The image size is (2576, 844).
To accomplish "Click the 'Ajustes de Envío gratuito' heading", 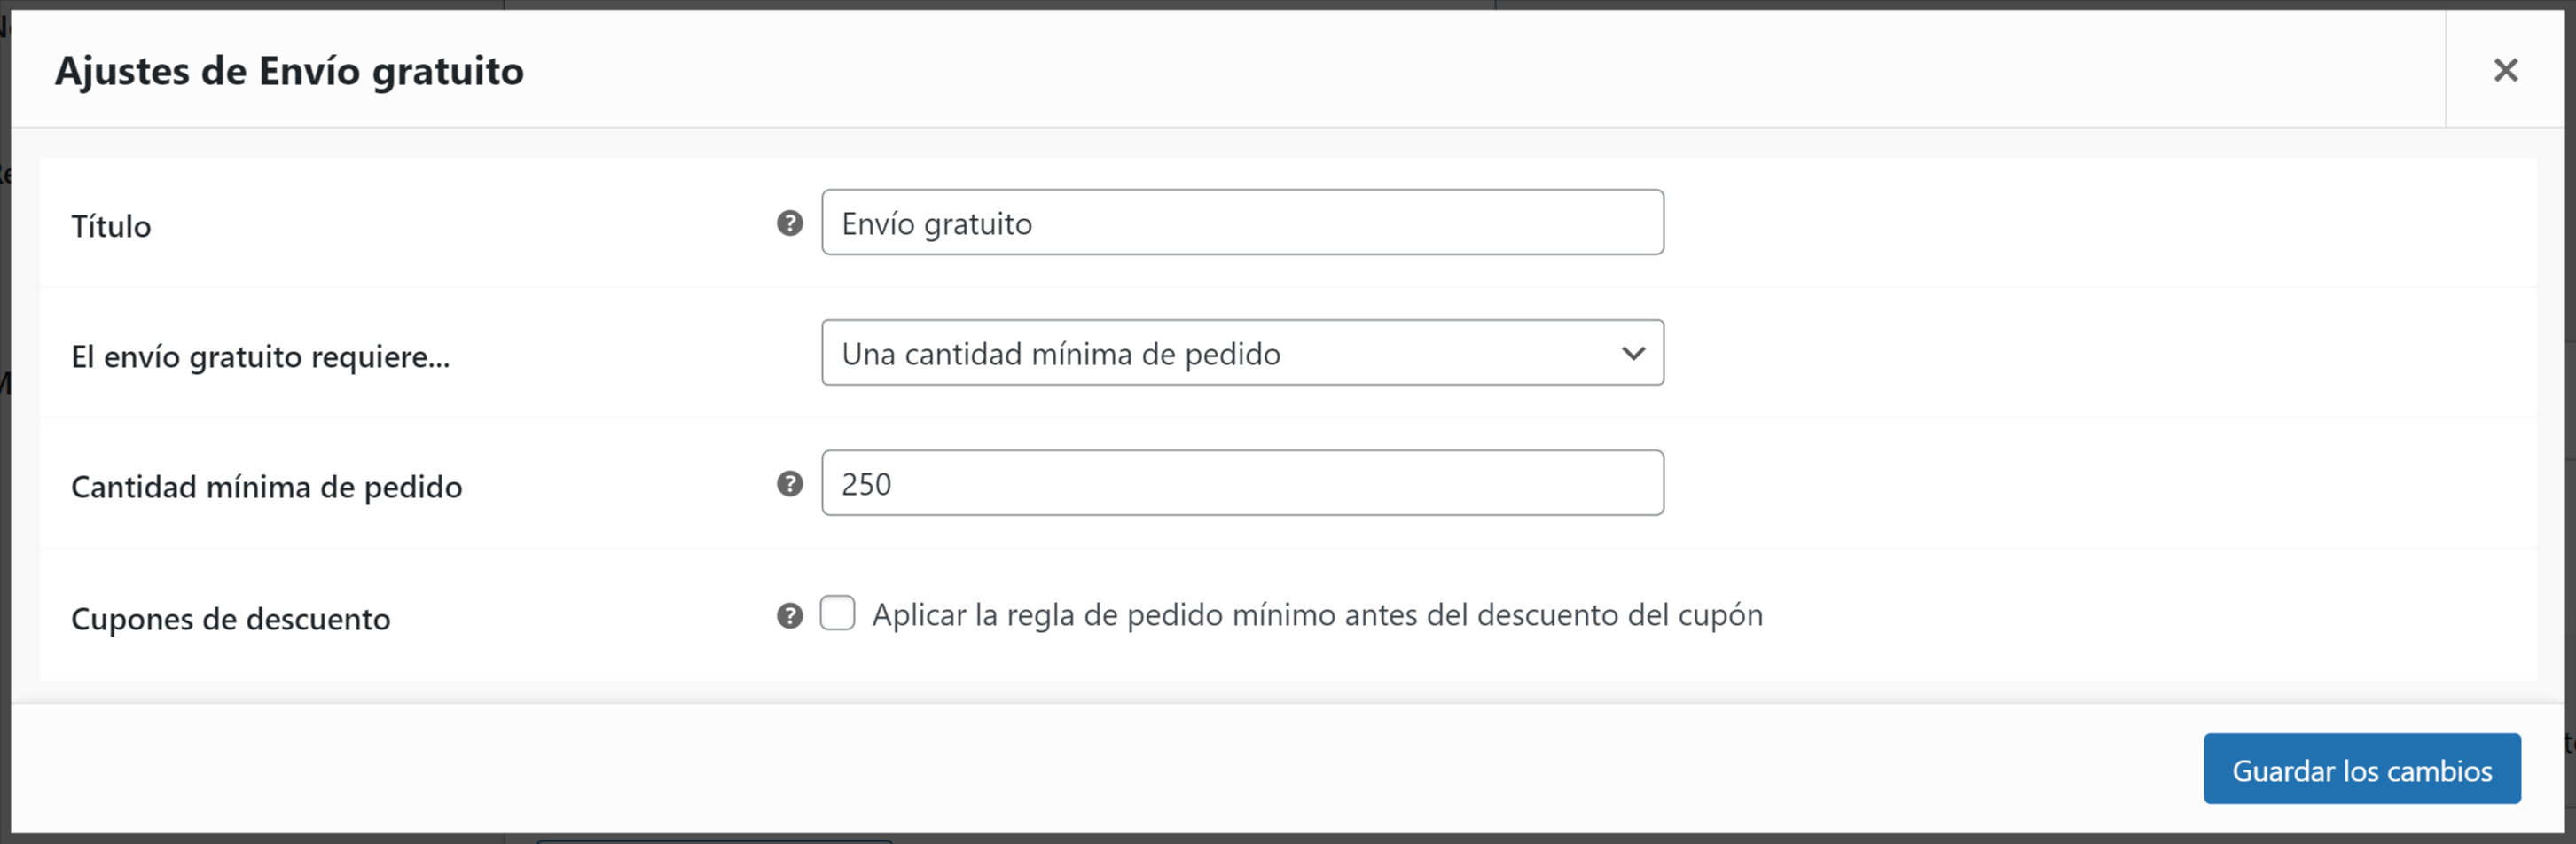I will pos(289,71).
